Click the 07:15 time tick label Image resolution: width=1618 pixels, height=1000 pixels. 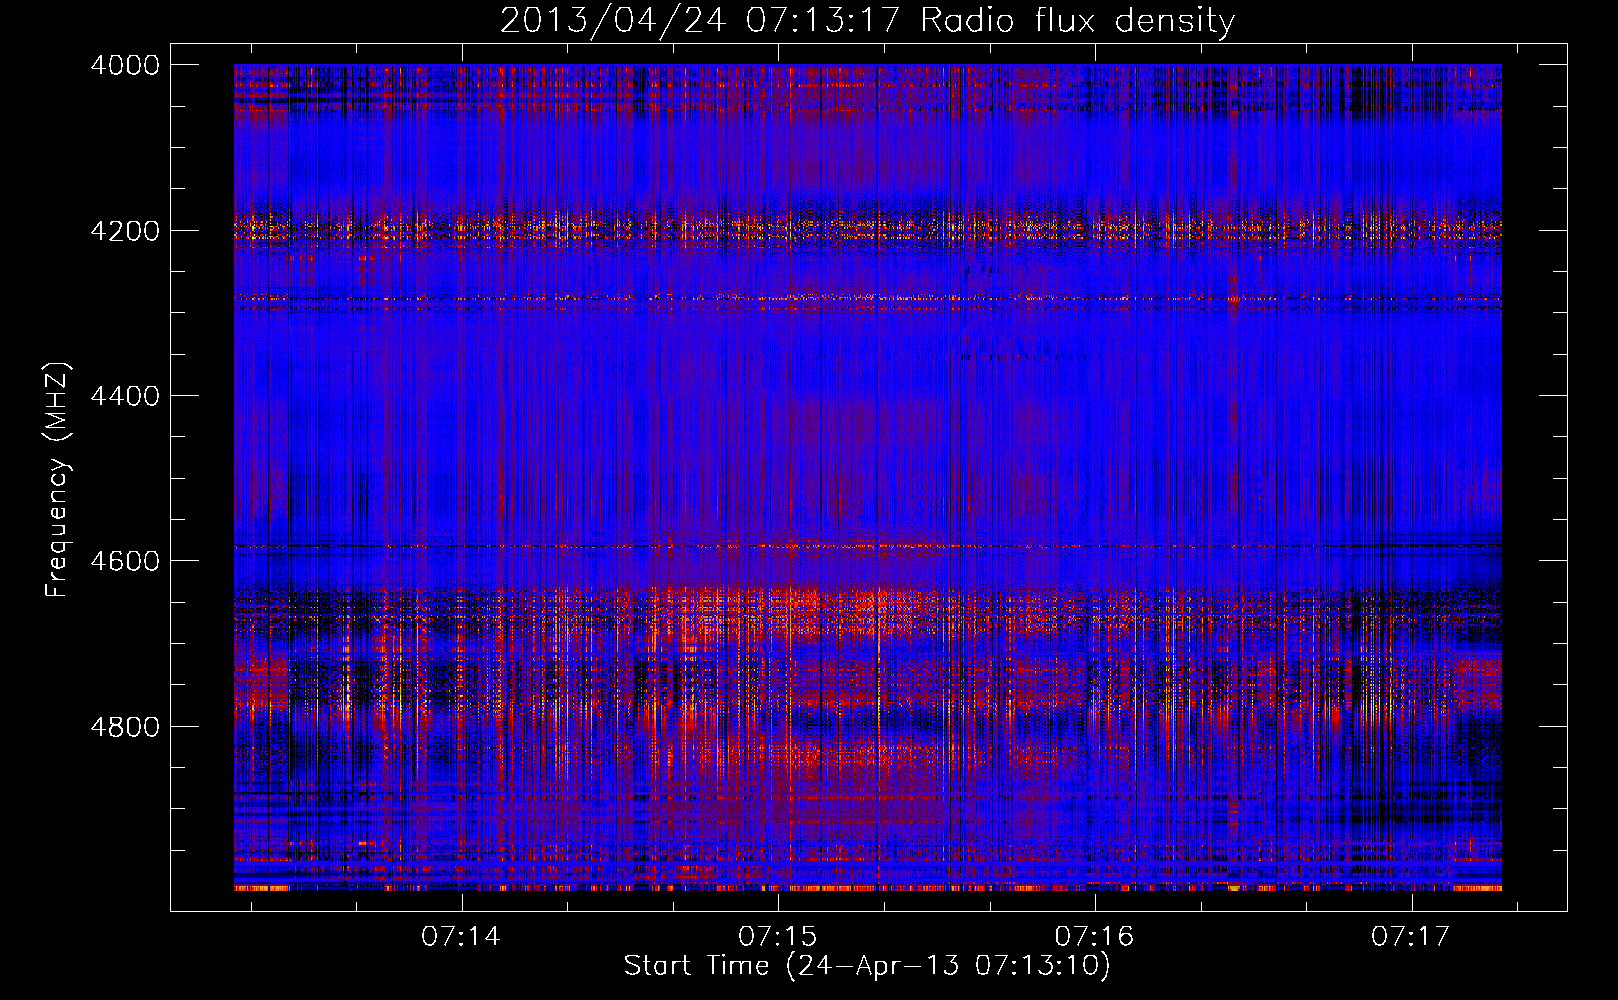click(778, 937)
